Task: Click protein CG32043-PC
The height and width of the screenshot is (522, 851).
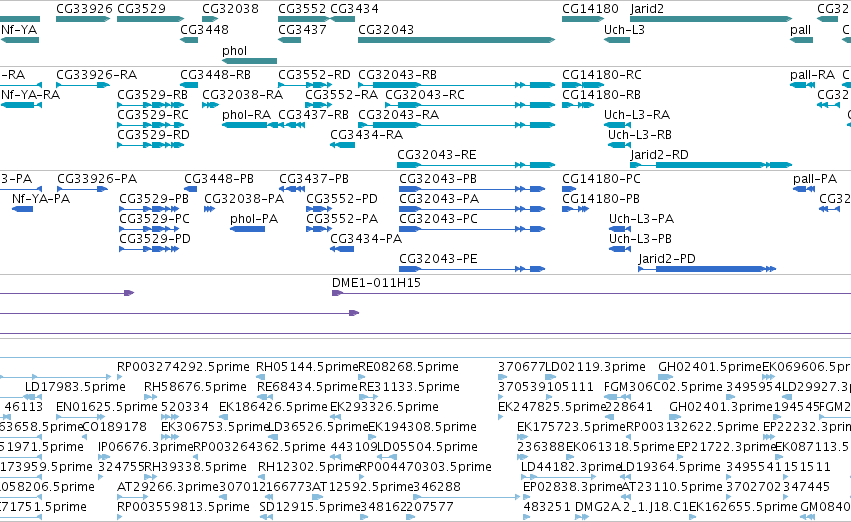Action: pyautogui.click(x=439, y=219)
